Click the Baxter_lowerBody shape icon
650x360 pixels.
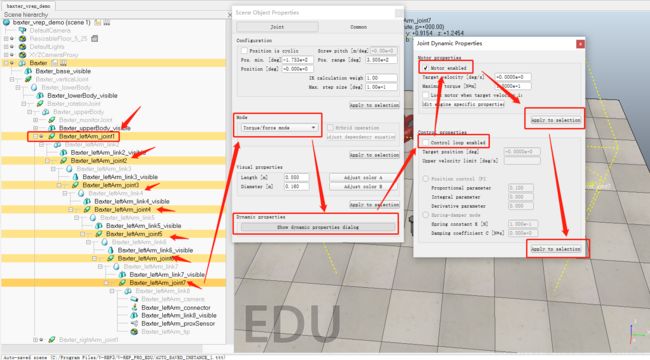coord(34,88)
